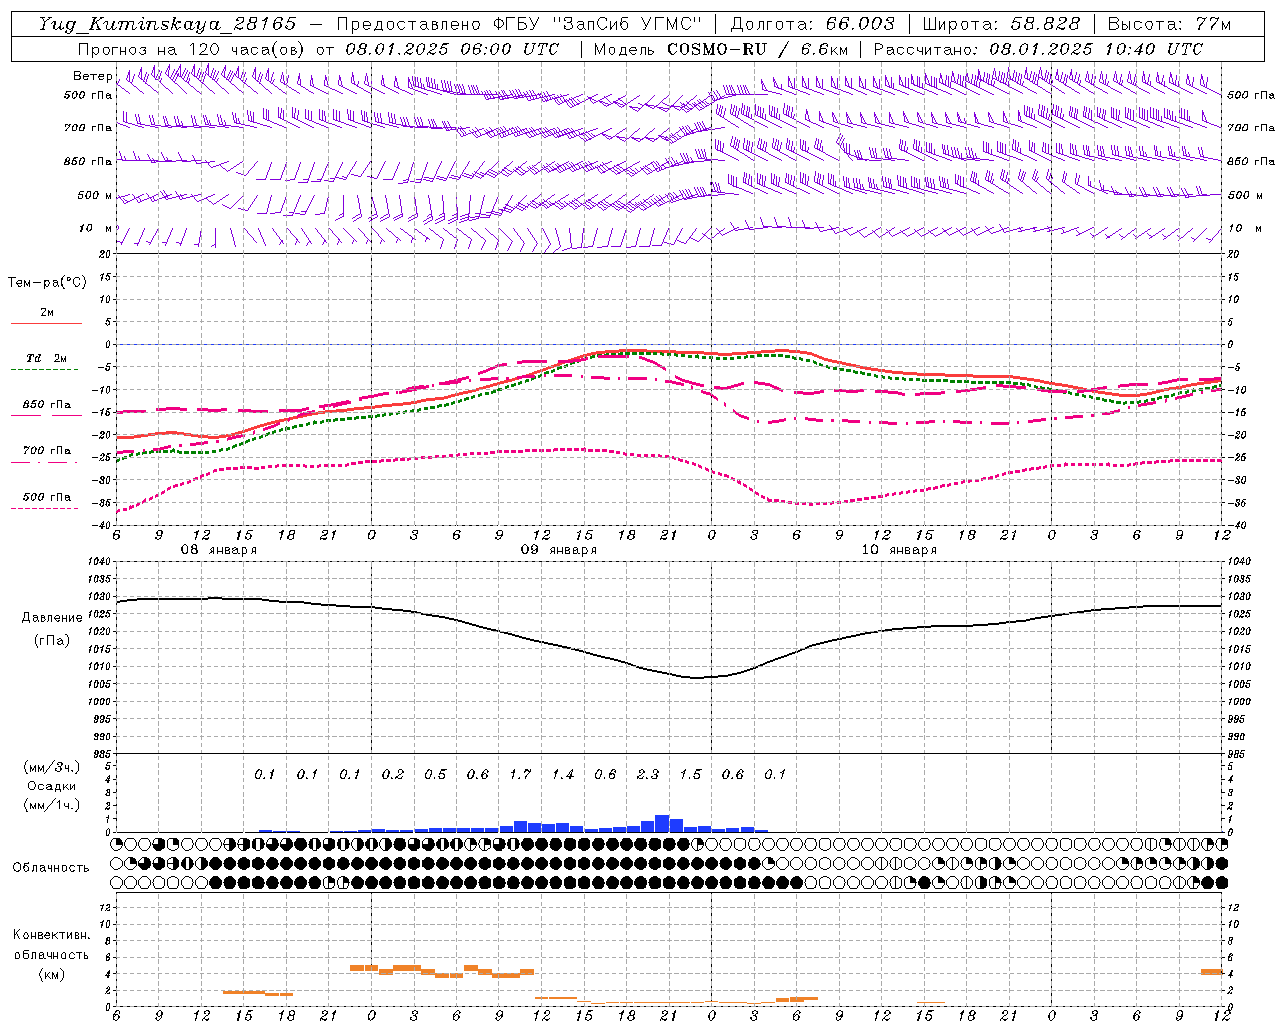The height and width of the screenshot is (1024, 1280).
Task: Click the station title Yug_Kuminskaya_28165
Action: coord(167,24)
